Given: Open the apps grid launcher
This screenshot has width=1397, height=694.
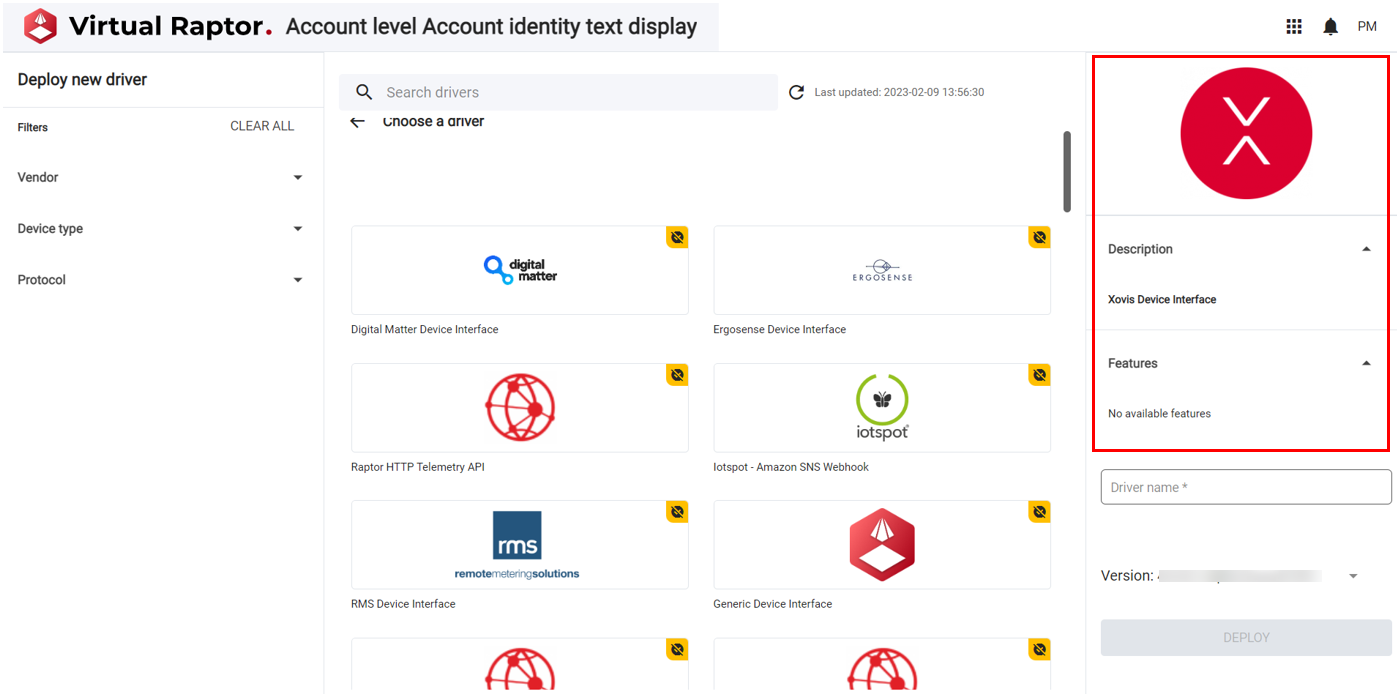Looking at the screenshot, I should pyautogui.click(x=1293, y=26).
